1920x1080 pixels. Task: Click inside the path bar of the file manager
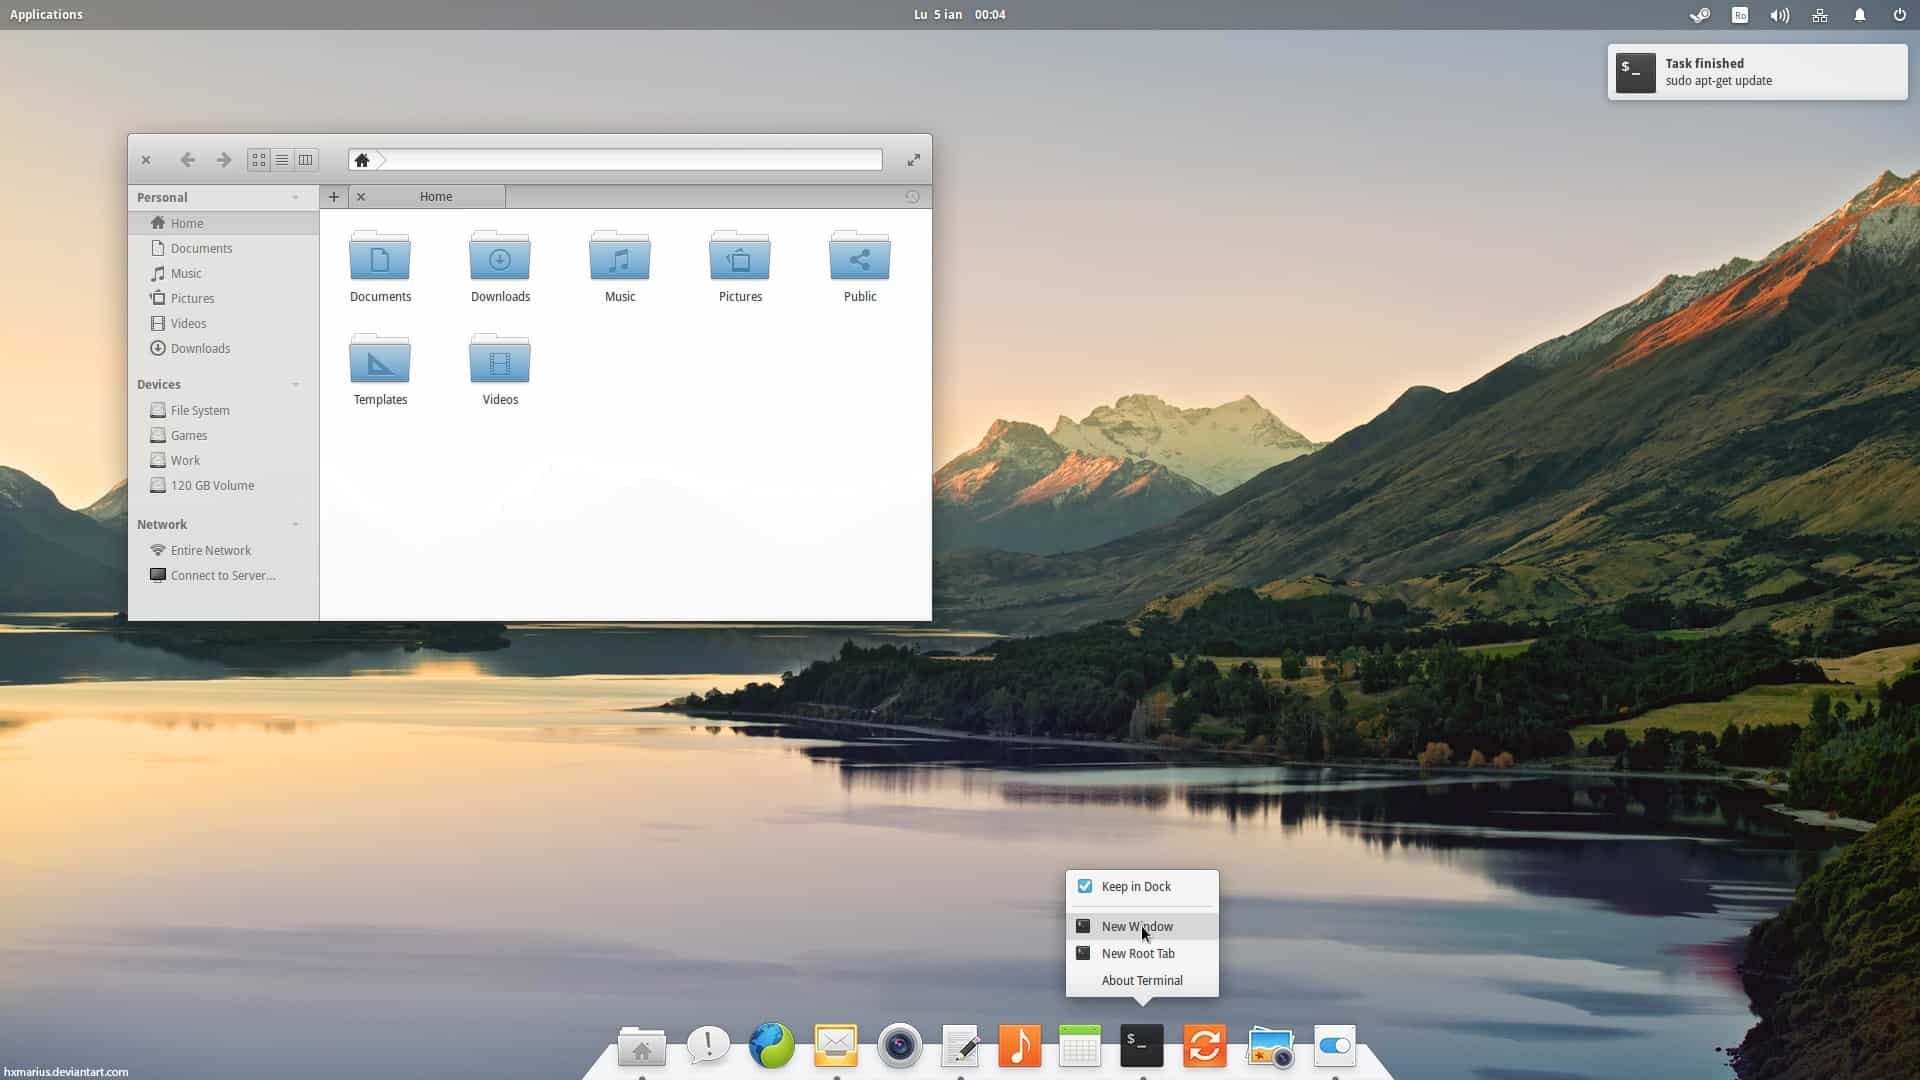[x=630, y=160]
